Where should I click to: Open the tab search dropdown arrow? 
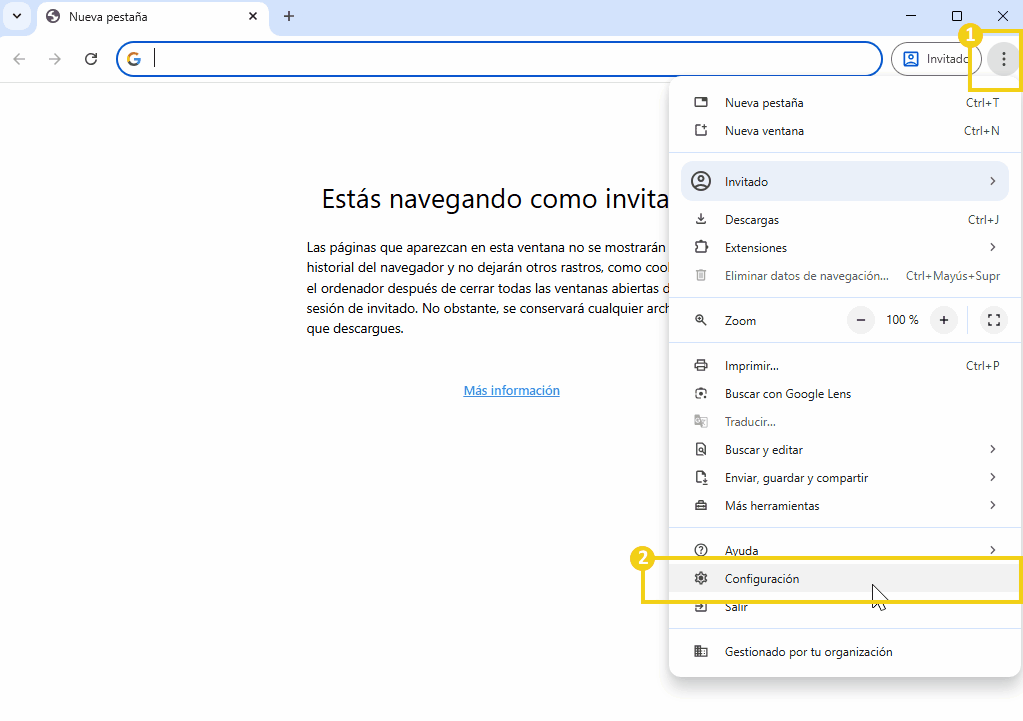click(17, 16)
